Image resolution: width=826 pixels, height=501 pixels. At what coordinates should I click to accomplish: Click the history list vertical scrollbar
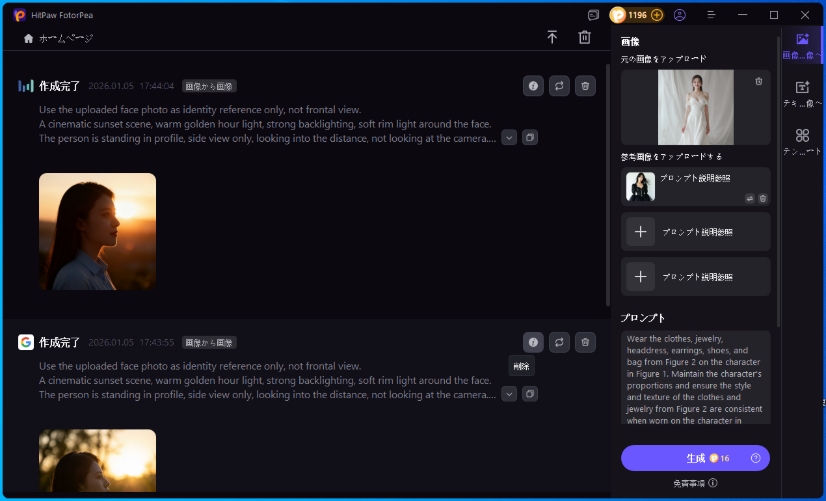[607, 184]
